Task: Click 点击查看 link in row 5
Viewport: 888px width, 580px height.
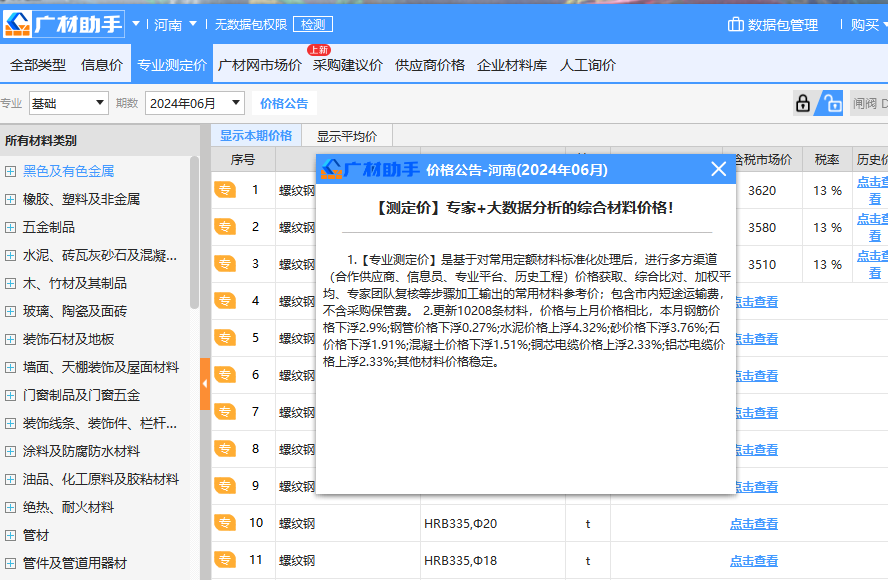Action: 756,339
